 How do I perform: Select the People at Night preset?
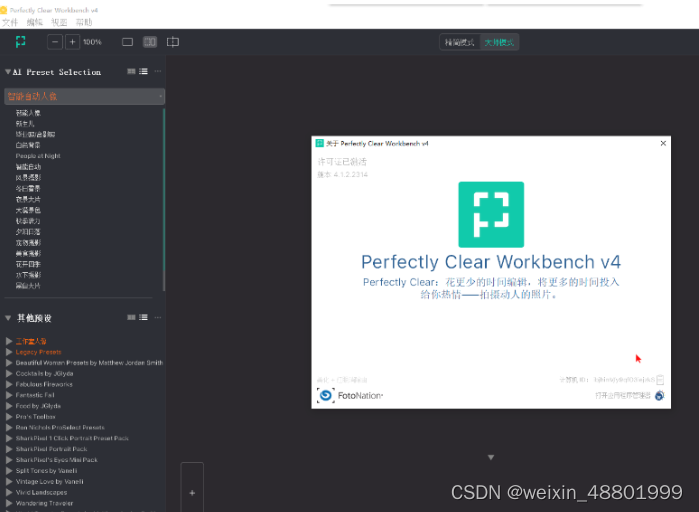(x=38, y=156)
